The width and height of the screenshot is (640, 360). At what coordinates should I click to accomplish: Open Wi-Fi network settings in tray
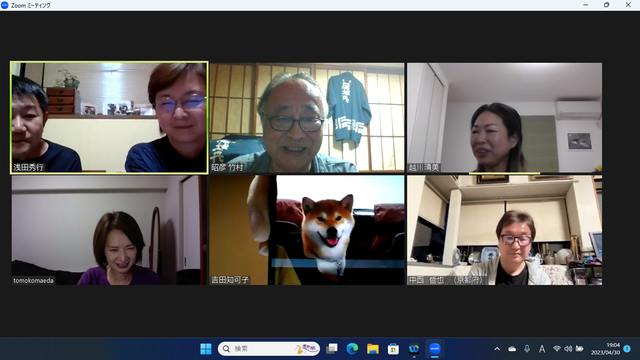tap(557, 349)
